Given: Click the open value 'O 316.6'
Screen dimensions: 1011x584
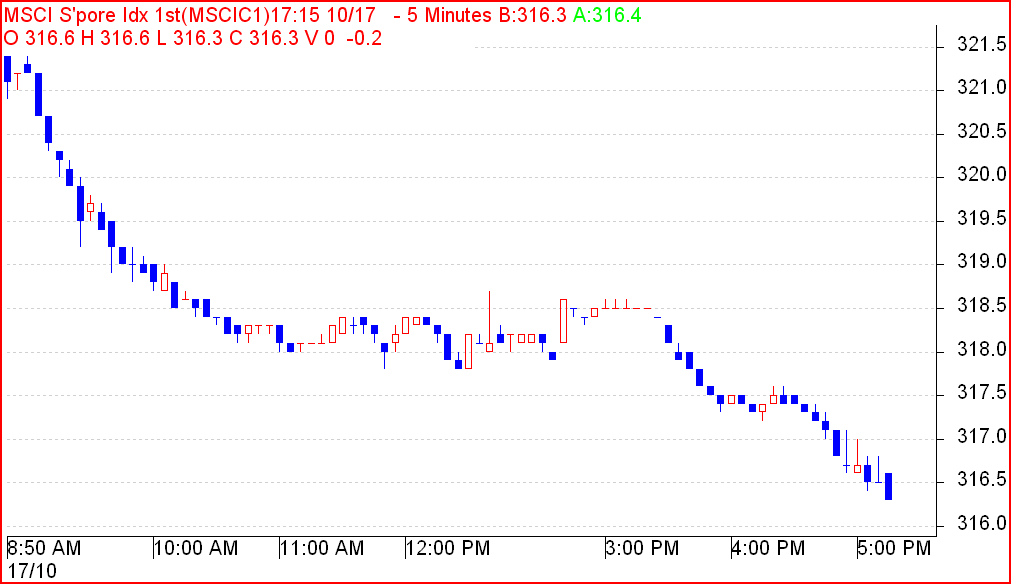Looking at the screenshot, I should point(39,38).
